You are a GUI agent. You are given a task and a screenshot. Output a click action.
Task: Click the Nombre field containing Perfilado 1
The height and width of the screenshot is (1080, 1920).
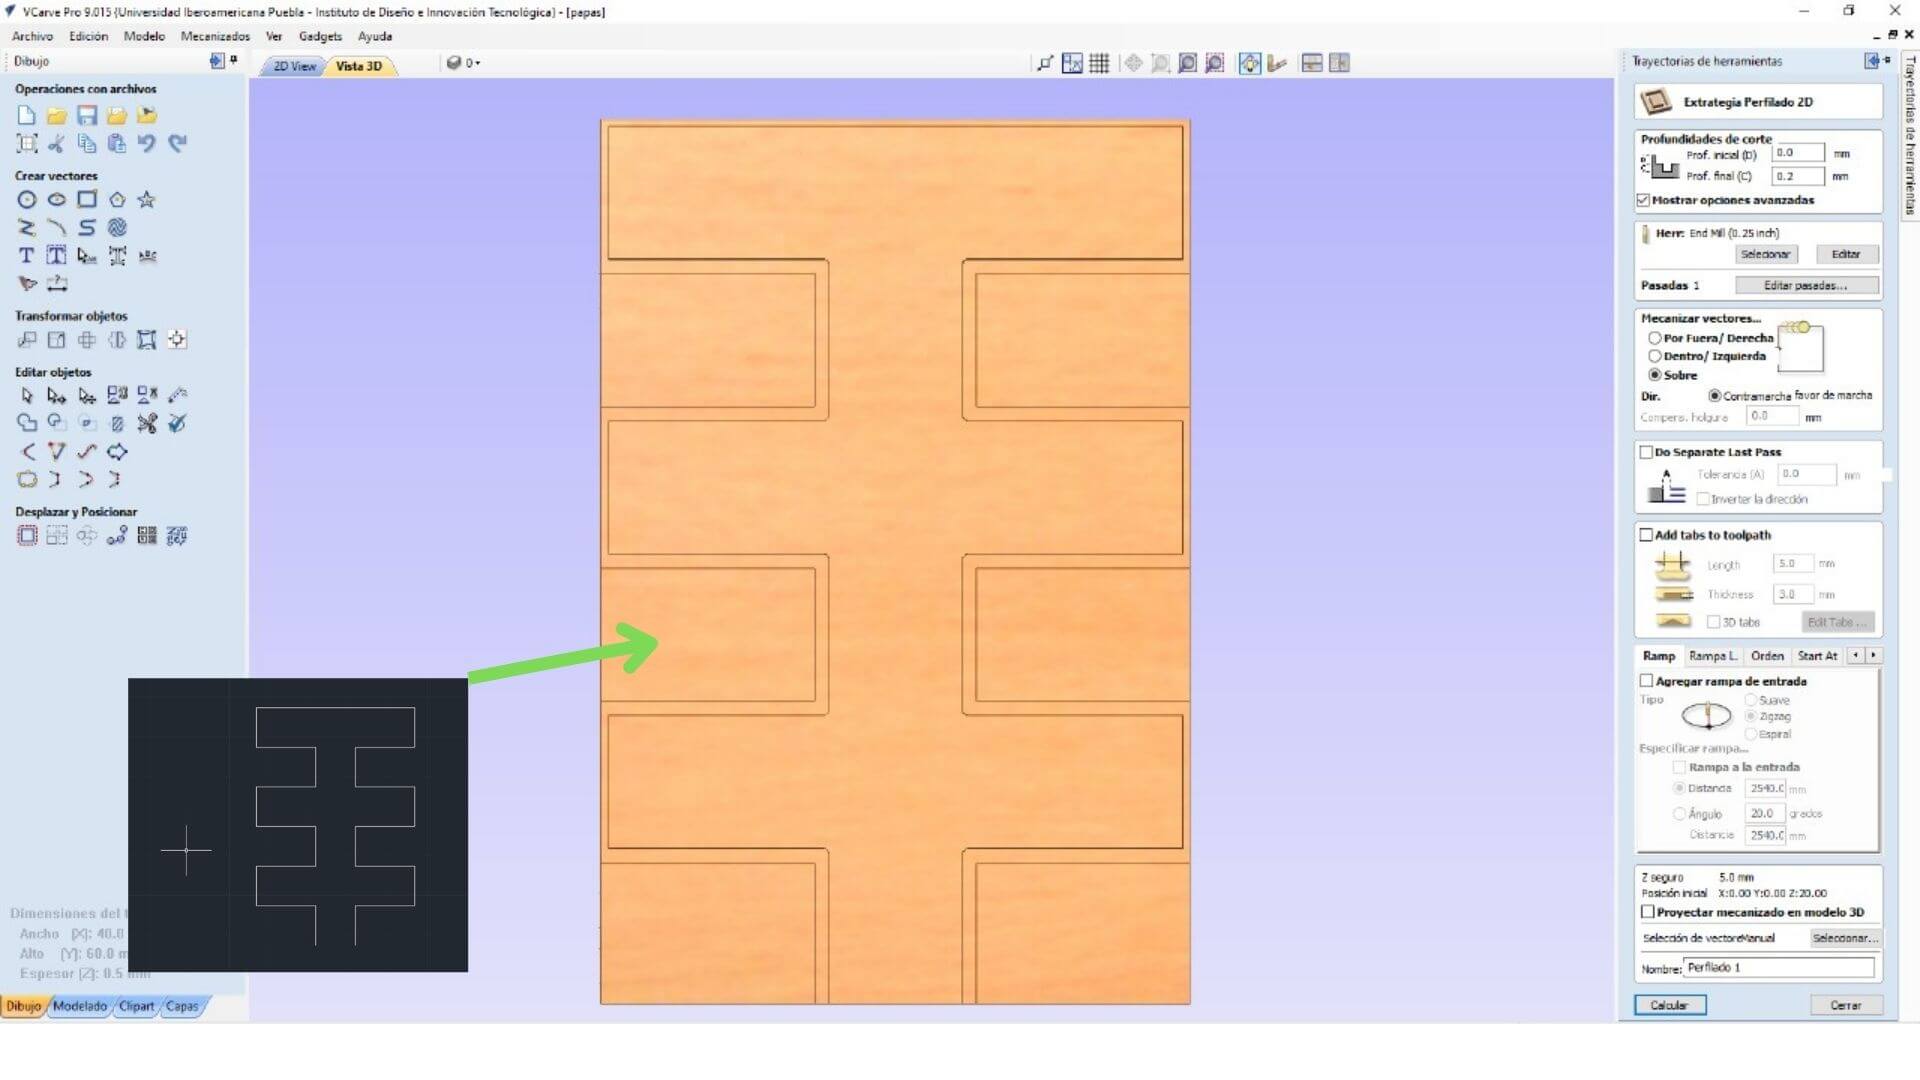[1778, 968]
